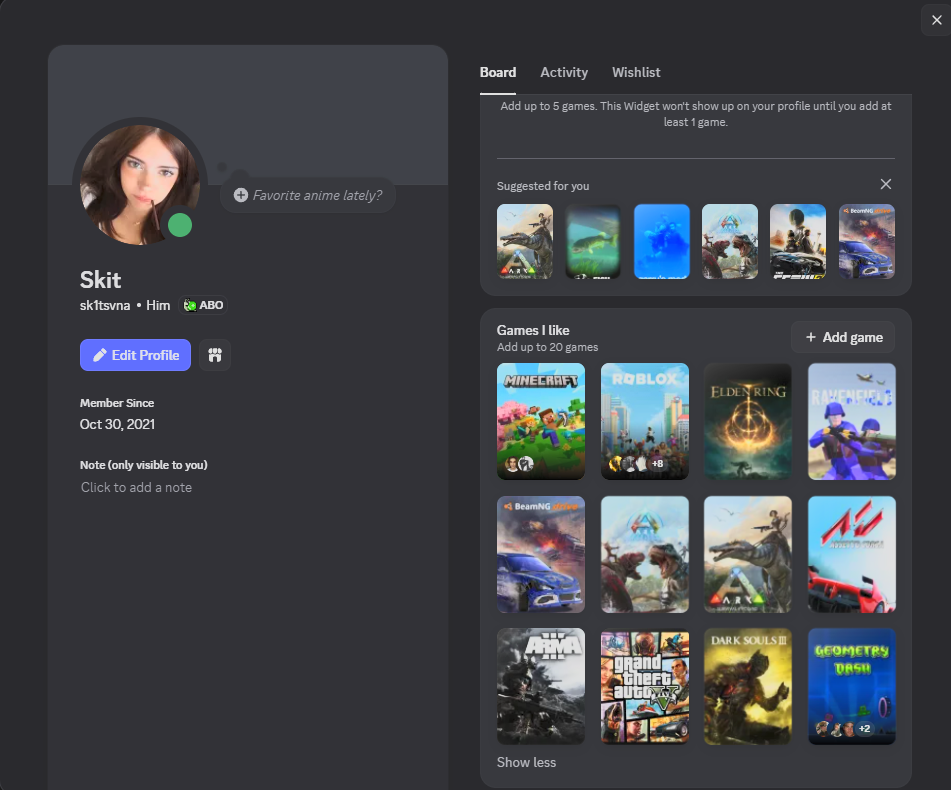Click the plus icon in Favorite anime bubble
Screen dimensions: 951x790
[x=241, y=195]
